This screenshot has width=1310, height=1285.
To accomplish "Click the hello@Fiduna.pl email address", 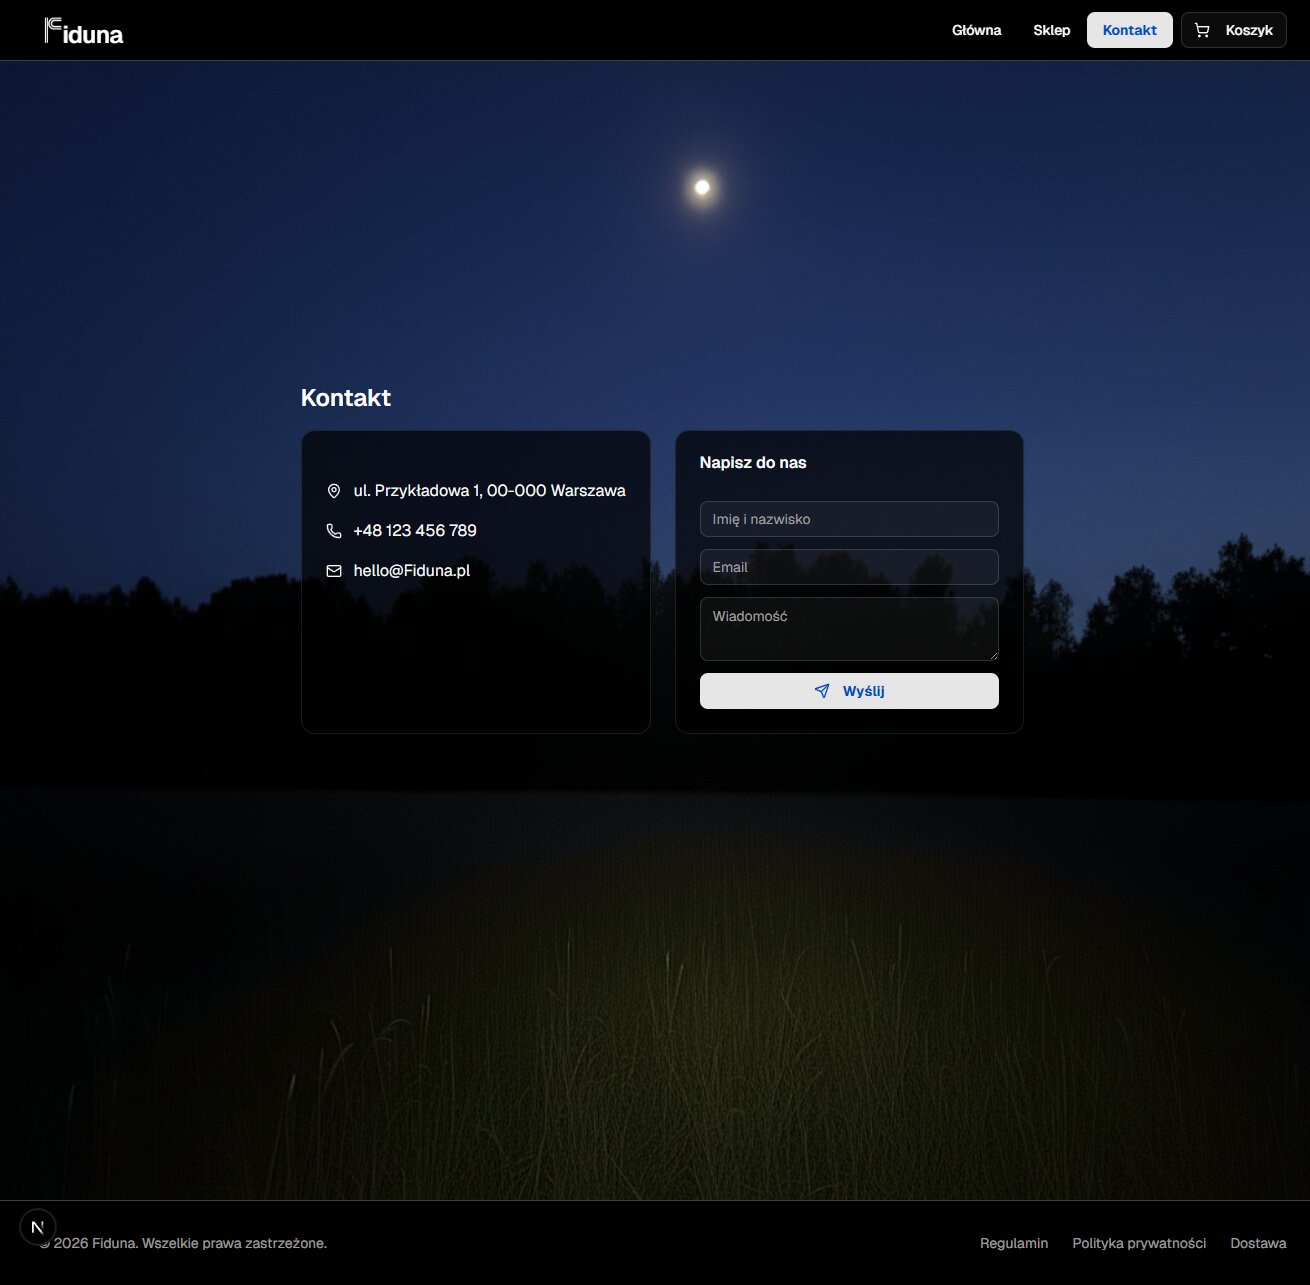I will (411, 571).
